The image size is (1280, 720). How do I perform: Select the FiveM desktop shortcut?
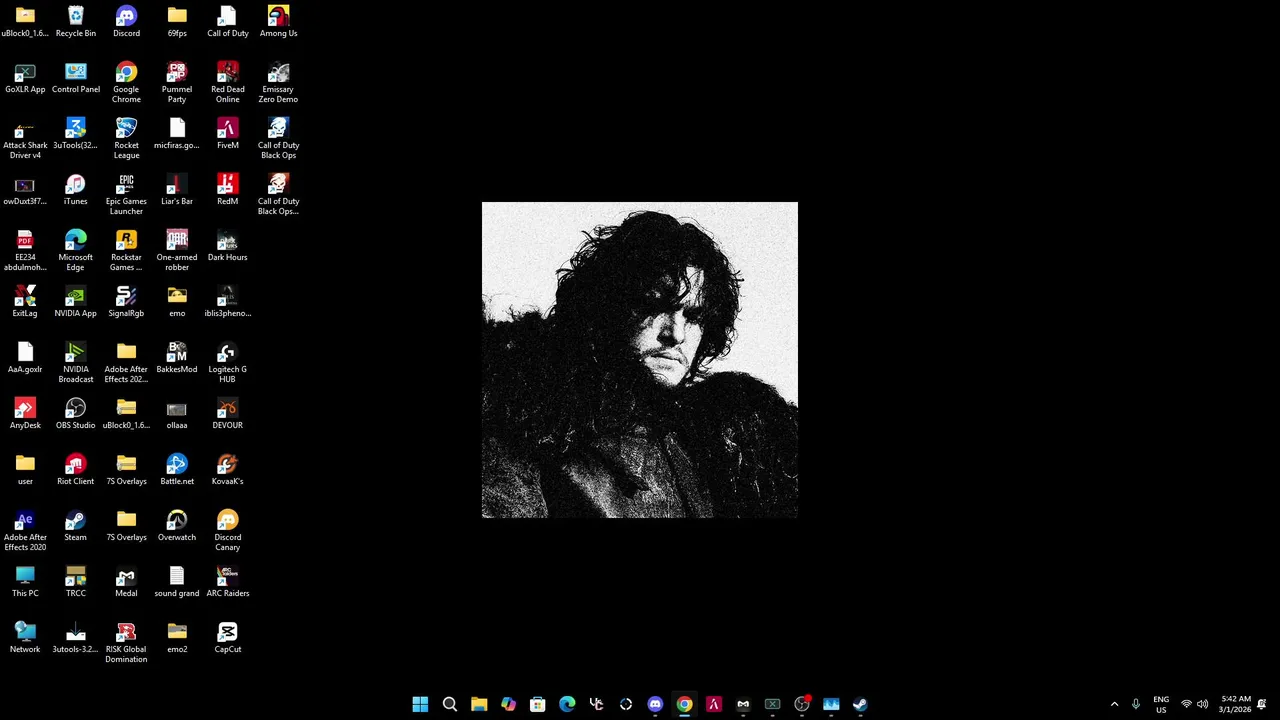tap(228, 134)
